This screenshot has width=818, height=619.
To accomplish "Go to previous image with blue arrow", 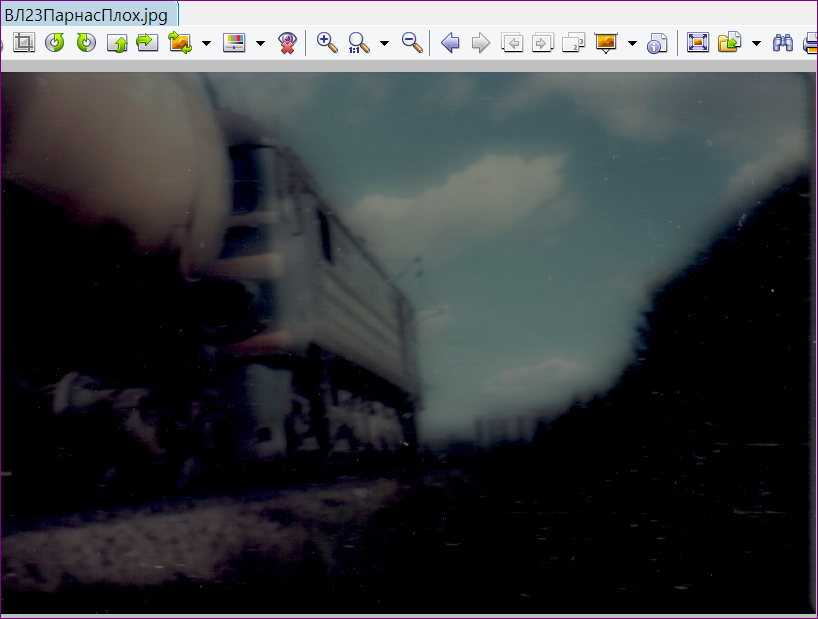I will (450, 43).
